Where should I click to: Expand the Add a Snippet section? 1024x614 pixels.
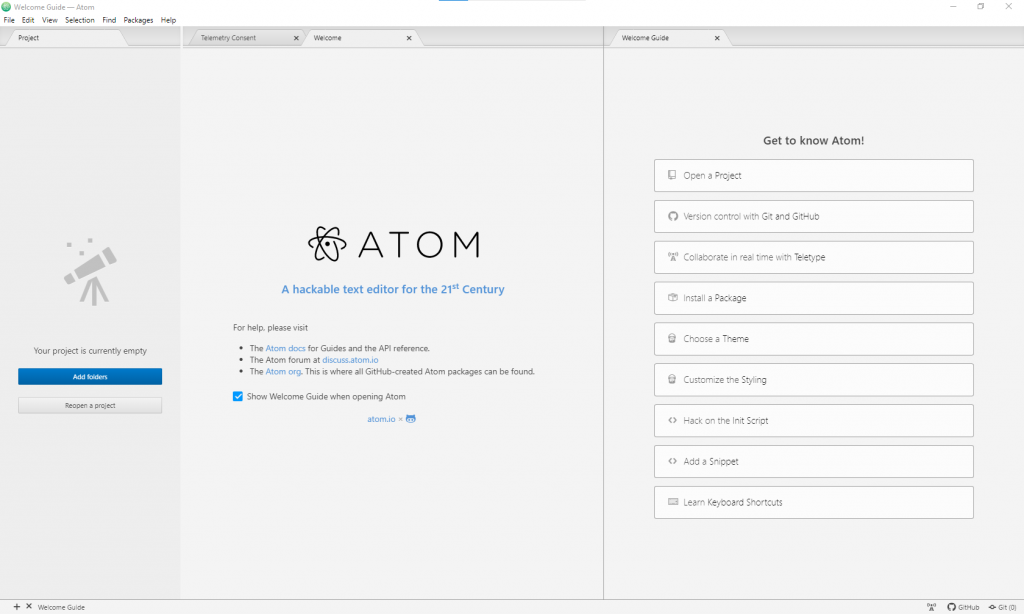[814, 461]
